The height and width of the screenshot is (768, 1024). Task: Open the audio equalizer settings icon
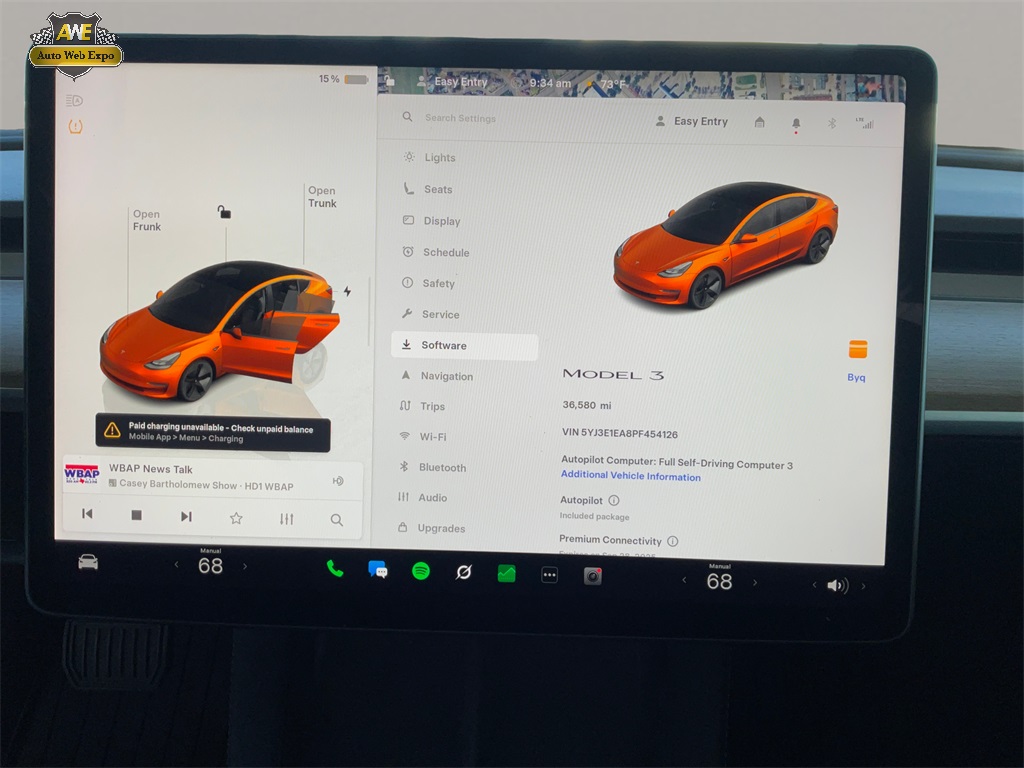(286, 519)
